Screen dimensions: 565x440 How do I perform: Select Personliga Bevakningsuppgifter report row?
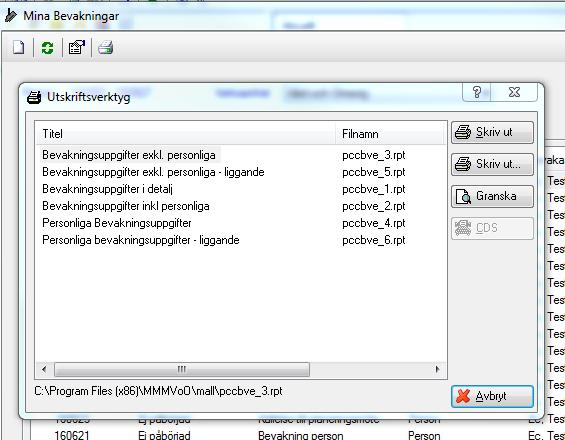pos(223,223)
